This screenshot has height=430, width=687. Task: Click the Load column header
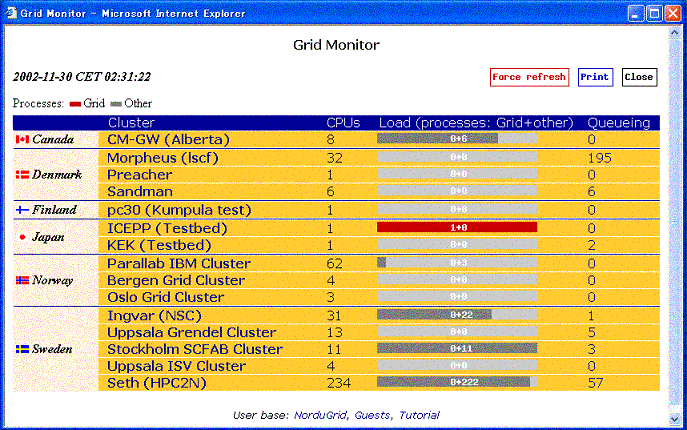point(476,123)
